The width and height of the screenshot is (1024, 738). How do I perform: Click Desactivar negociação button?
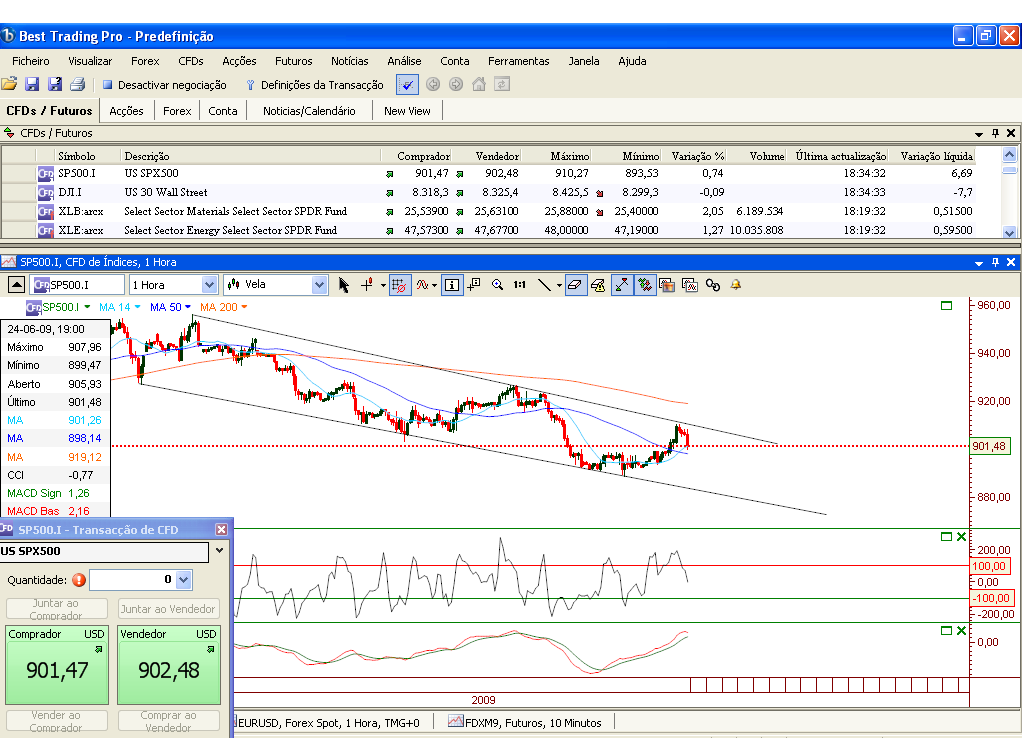coord(165,85)
